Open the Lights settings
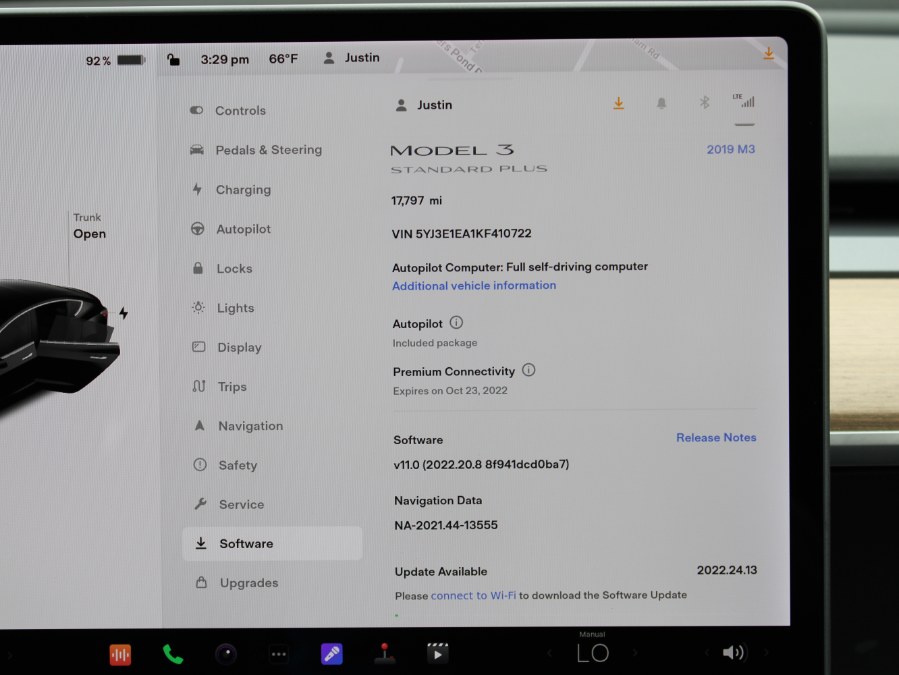 (x=223, y=308)
